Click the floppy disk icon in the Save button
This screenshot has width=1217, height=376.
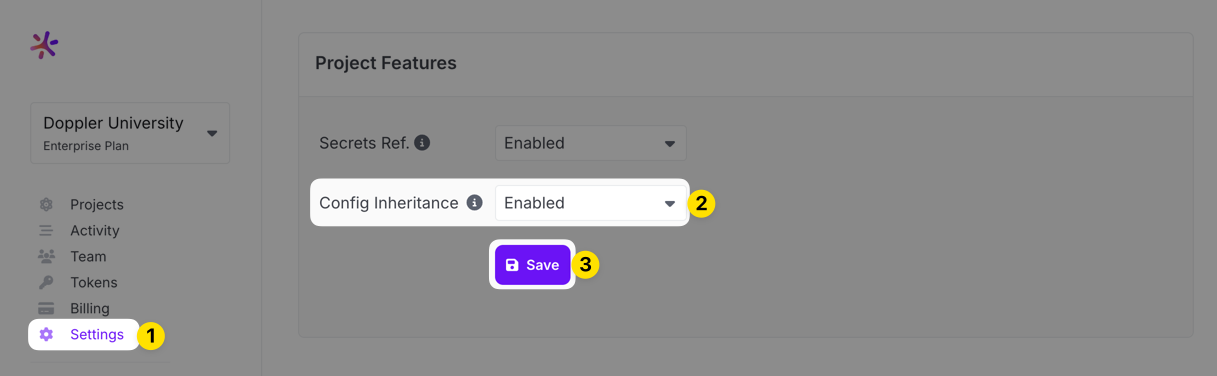click(512, 265)
